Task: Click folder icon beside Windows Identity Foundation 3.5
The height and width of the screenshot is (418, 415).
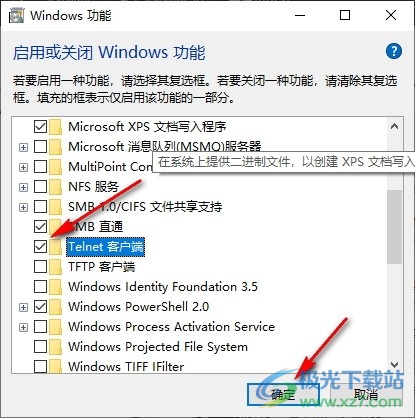Action: pos(56,287)
